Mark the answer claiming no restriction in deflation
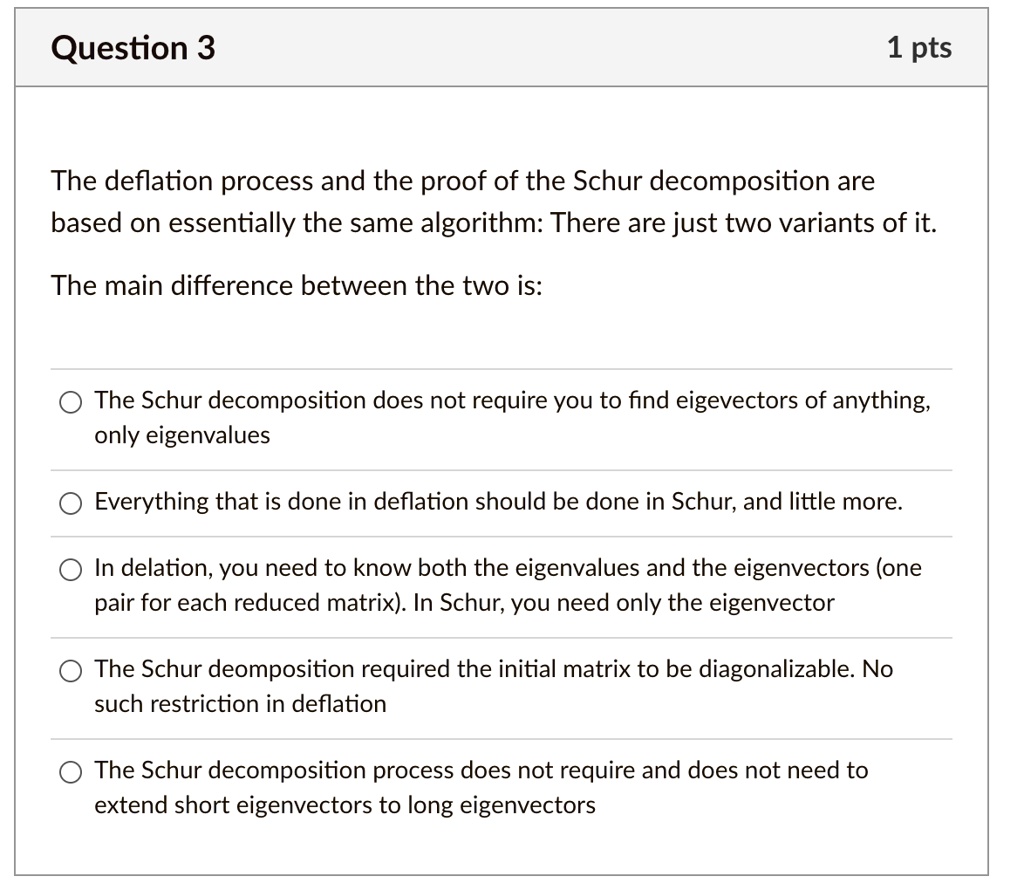Viewport: 1024px width, 890px height. click(x=70, y=670)
